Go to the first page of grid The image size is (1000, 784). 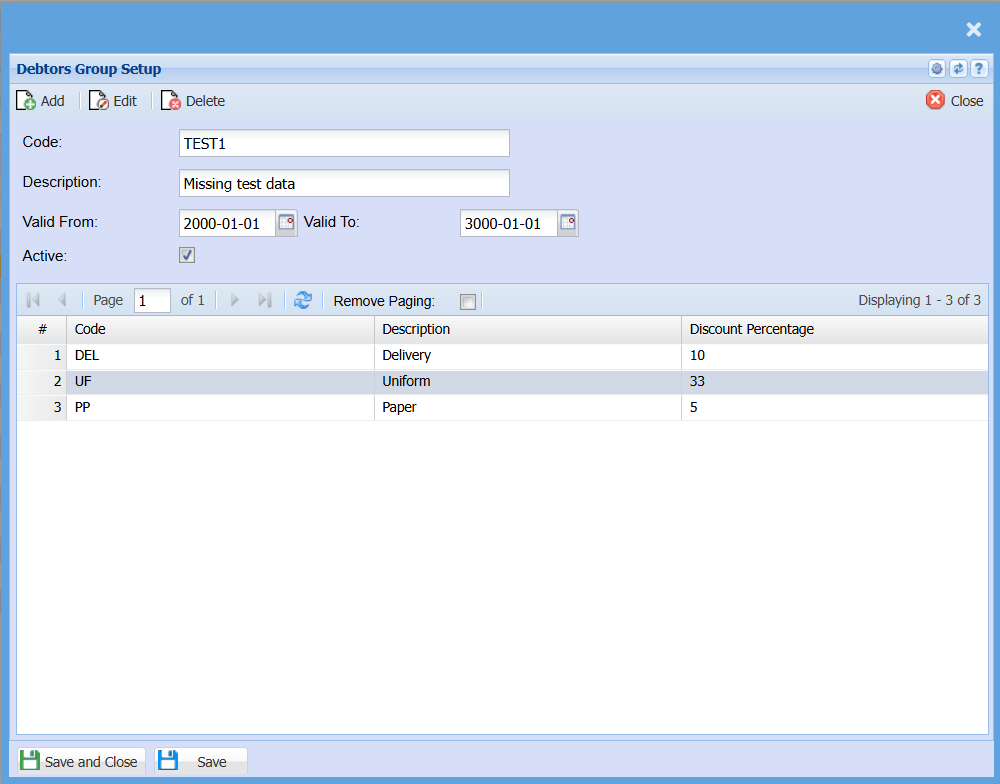(x=33, y=300)
